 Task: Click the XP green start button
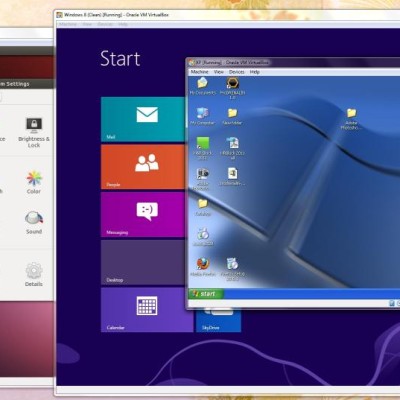(x=206, y=294)
